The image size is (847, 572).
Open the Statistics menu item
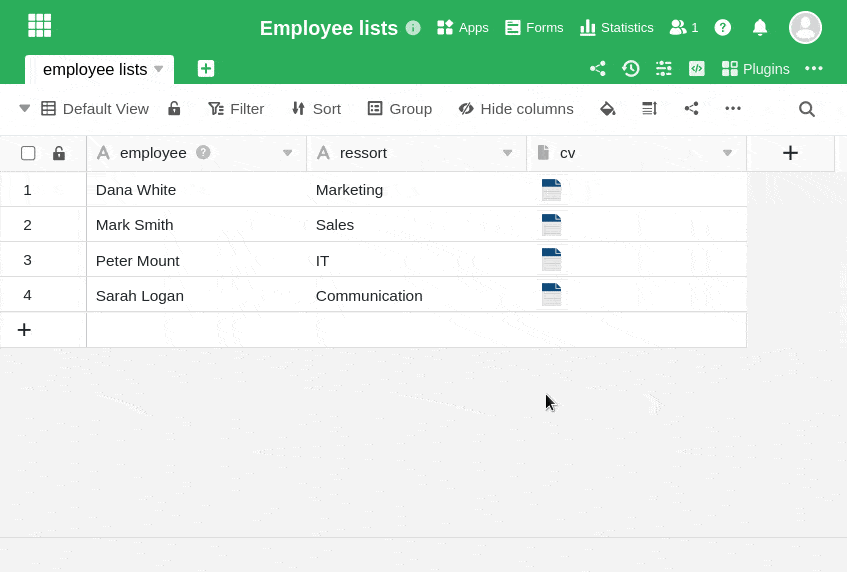tap(616, 27)
